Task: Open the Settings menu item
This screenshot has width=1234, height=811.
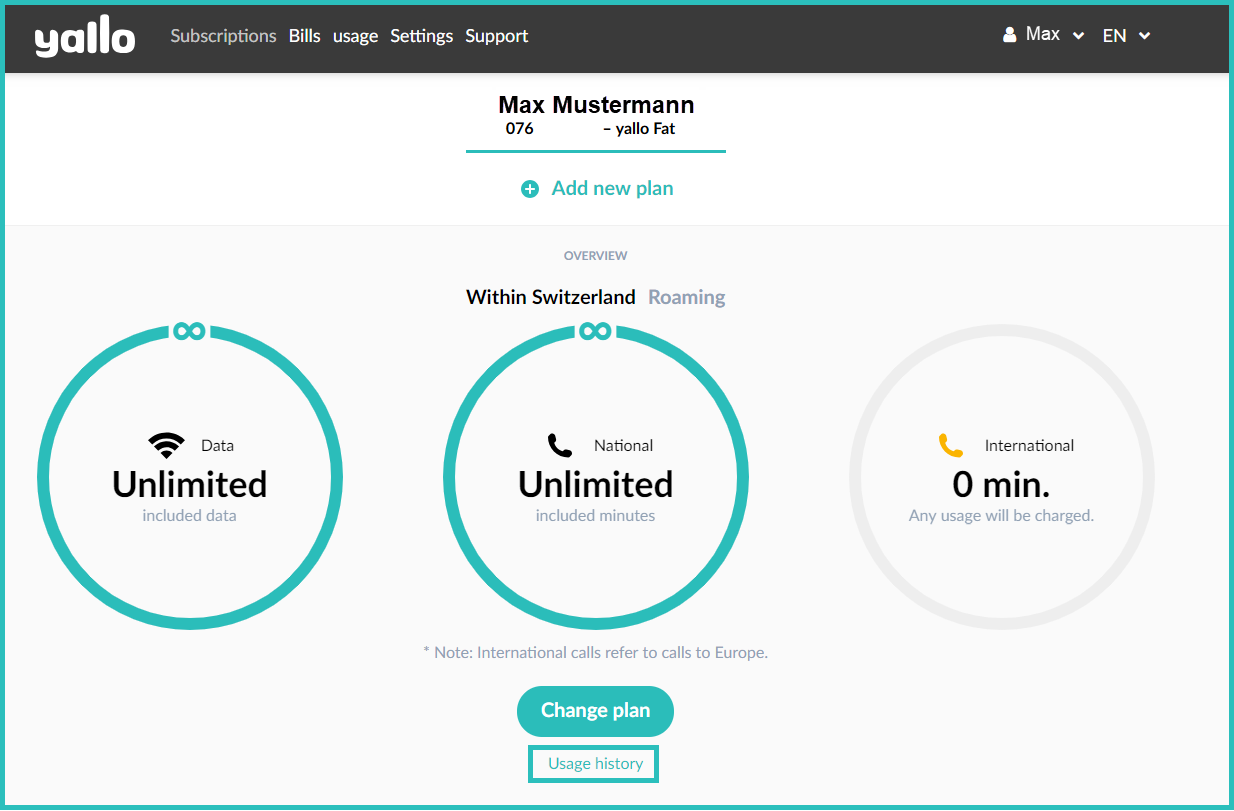Action: coord(422,36)
